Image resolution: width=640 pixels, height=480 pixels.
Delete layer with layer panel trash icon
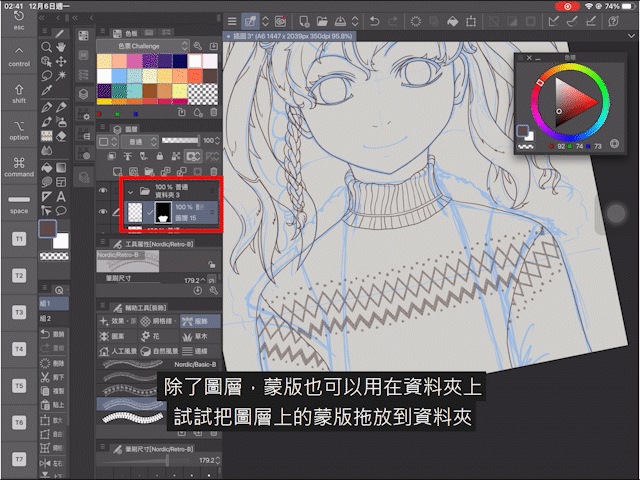click(213, 171)
